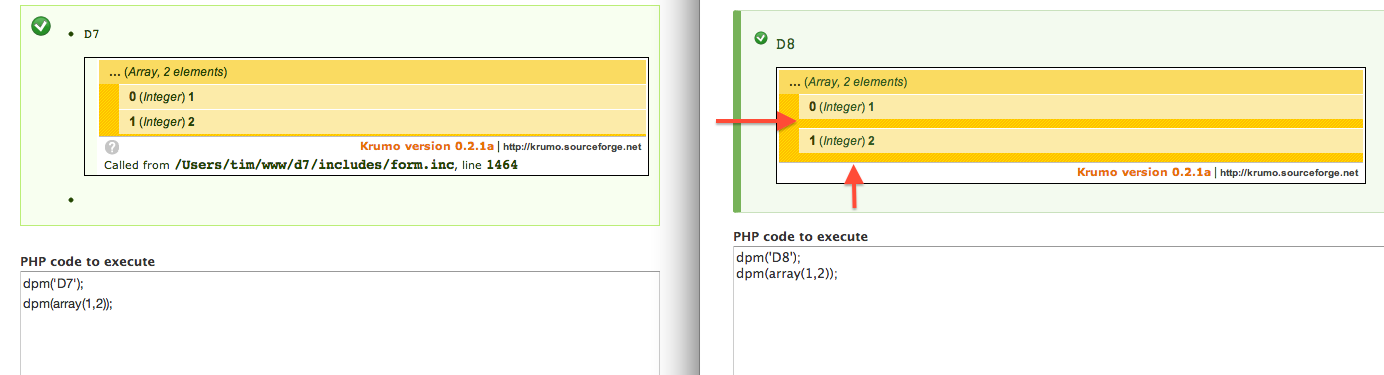This screenshot has height=375, width=1384.
Task: Click the D7 PHP code textarea containing dpm('D7')
Action: pos(340,323)
